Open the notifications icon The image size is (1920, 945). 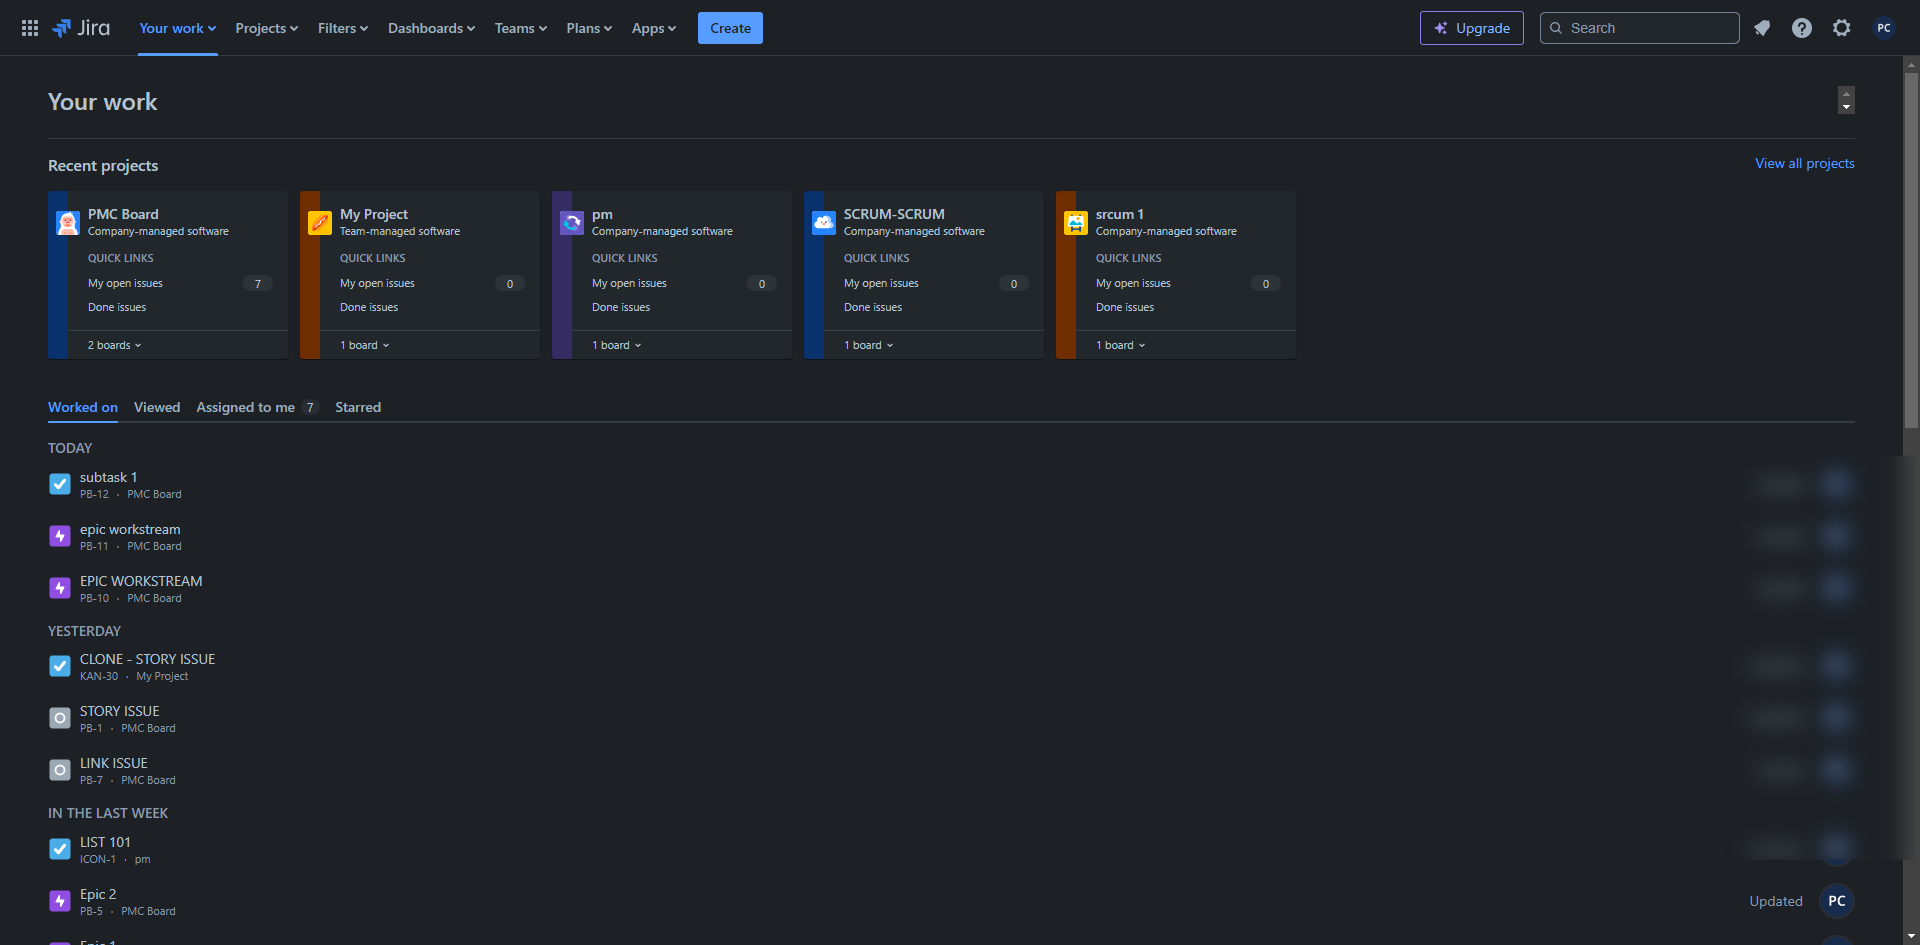(1762, 28)
